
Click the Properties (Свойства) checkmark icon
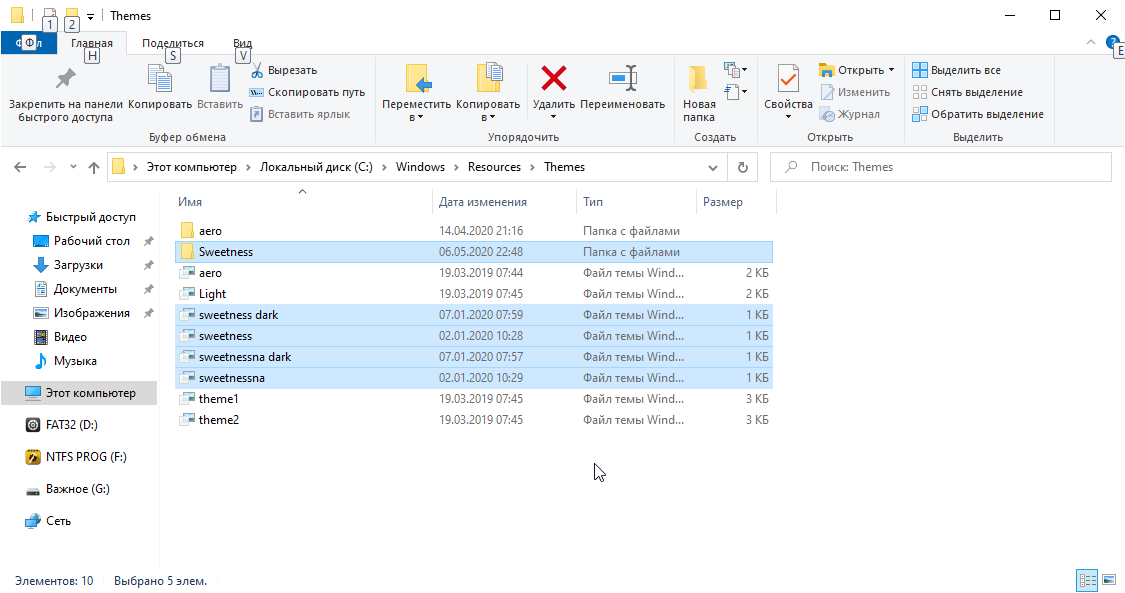(788, 79)
